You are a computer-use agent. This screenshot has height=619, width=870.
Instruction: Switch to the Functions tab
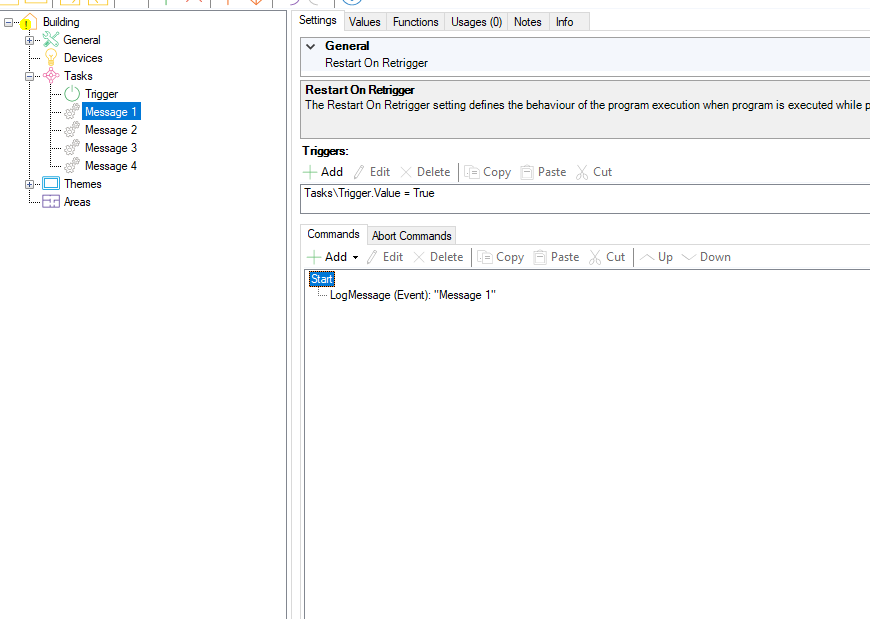[x=415, y=22]
